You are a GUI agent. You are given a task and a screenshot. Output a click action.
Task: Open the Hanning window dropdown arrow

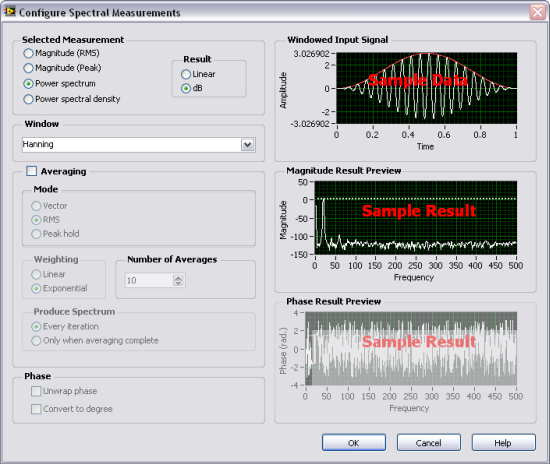point(248,145)
